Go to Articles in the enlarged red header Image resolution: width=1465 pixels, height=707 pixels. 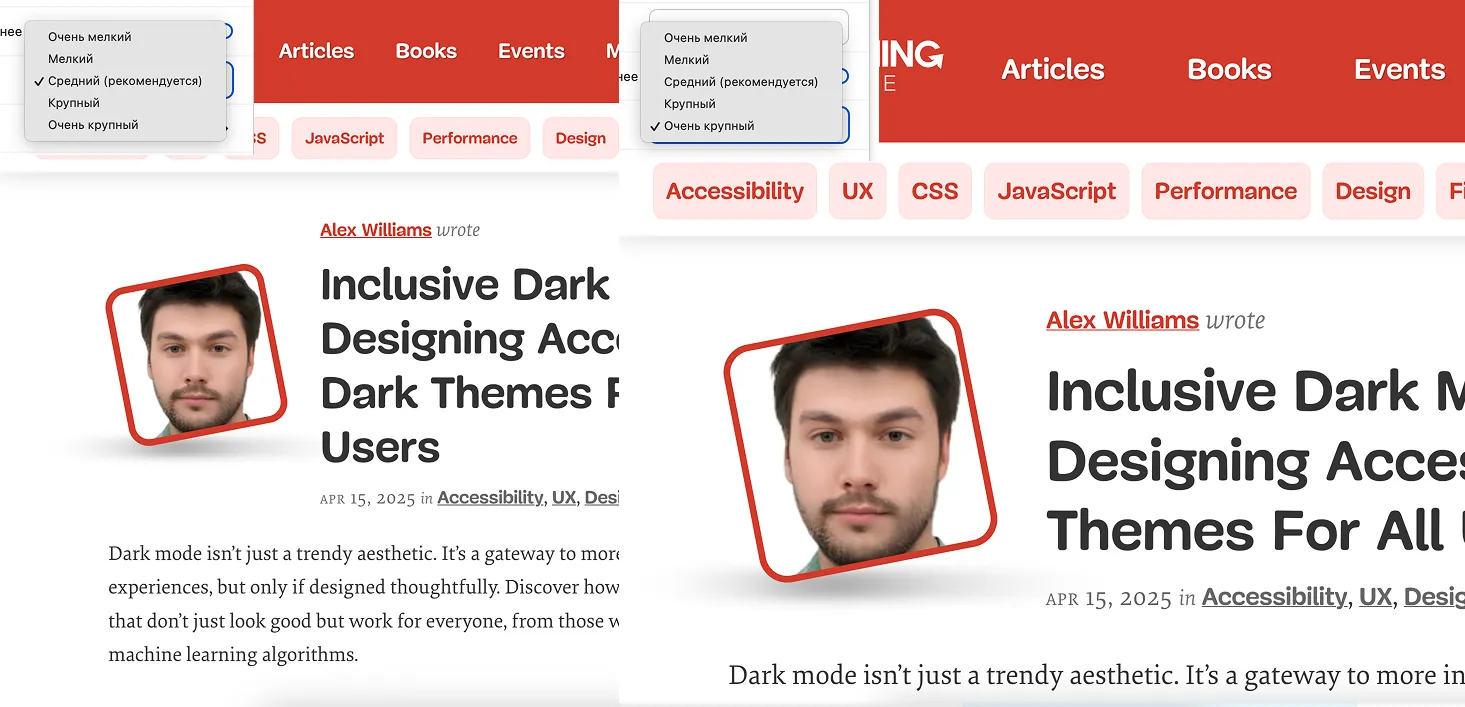(1053, 70)
